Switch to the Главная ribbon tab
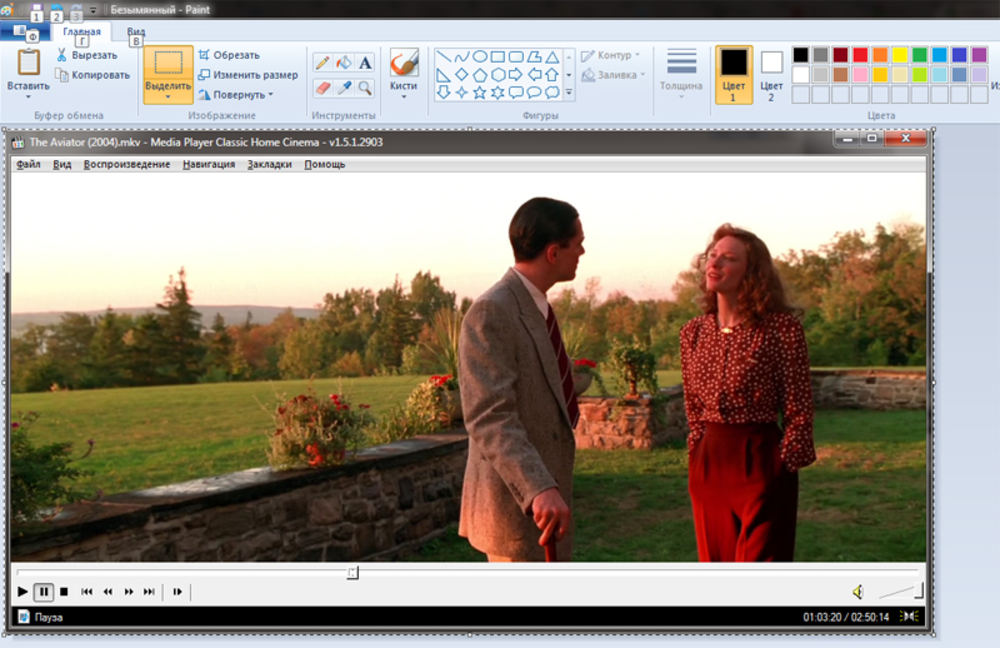The width and height of the screenshot is (1000, 648). click(x=82, y=31)
